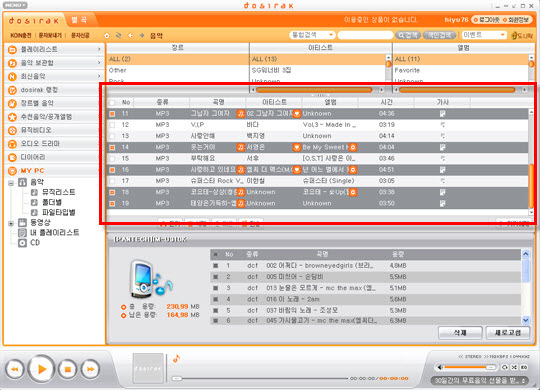
Task: Open the KOIN충전 menu link
Action: [x=21, y=35]
